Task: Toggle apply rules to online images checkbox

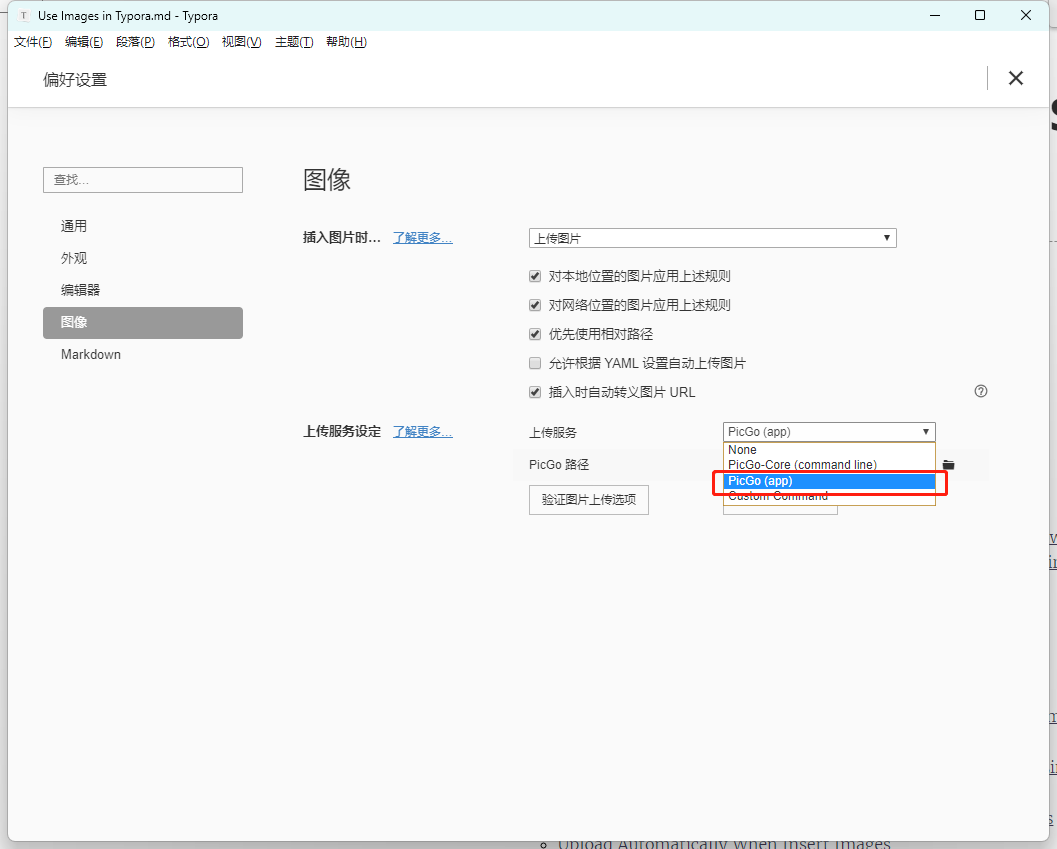Action: click(535, 305)
